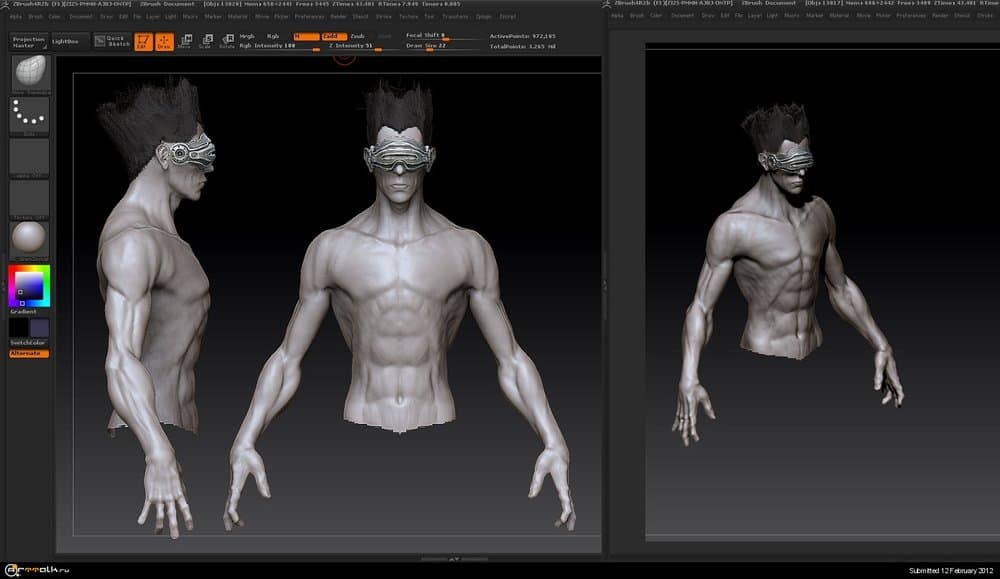
Task: Enable the Mrgb channel option
Action: pyautogui.click(x=247, y=36)
